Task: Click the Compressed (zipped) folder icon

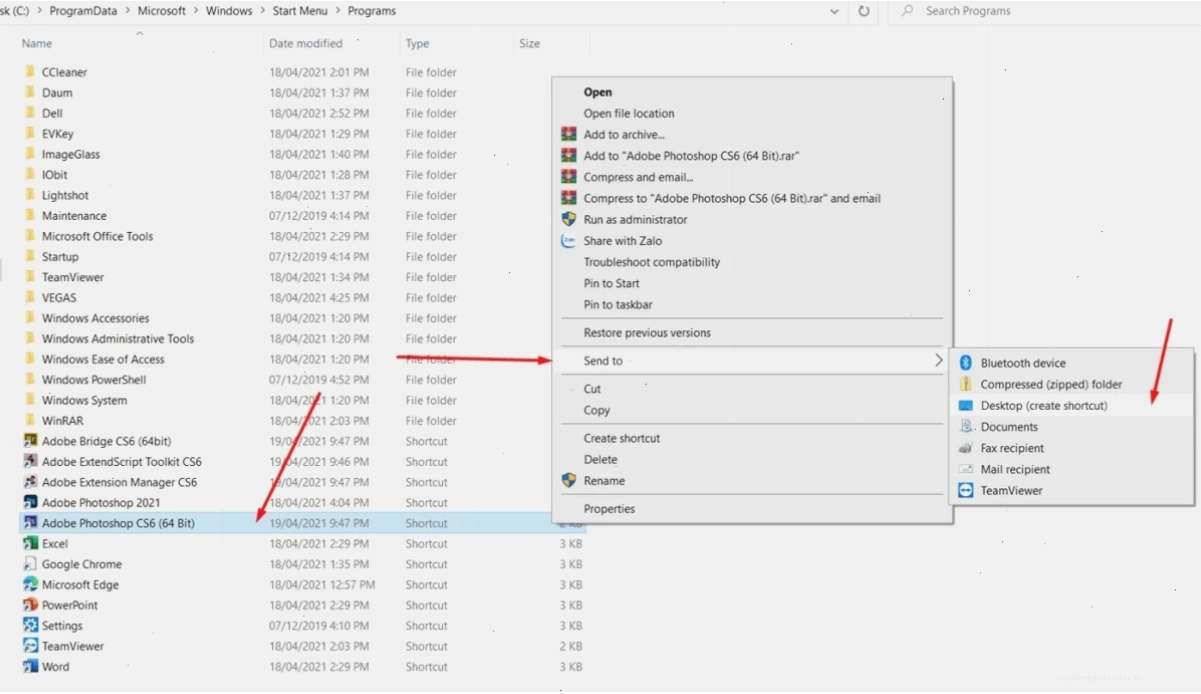Action: coord(966,384)
